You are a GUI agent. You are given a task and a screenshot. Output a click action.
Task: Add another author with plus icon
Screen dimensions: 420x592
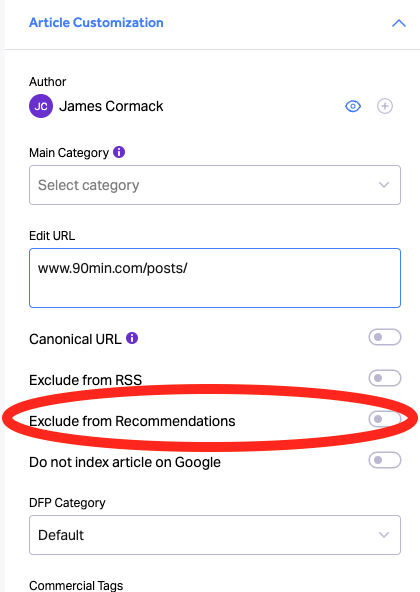[384, 106]
